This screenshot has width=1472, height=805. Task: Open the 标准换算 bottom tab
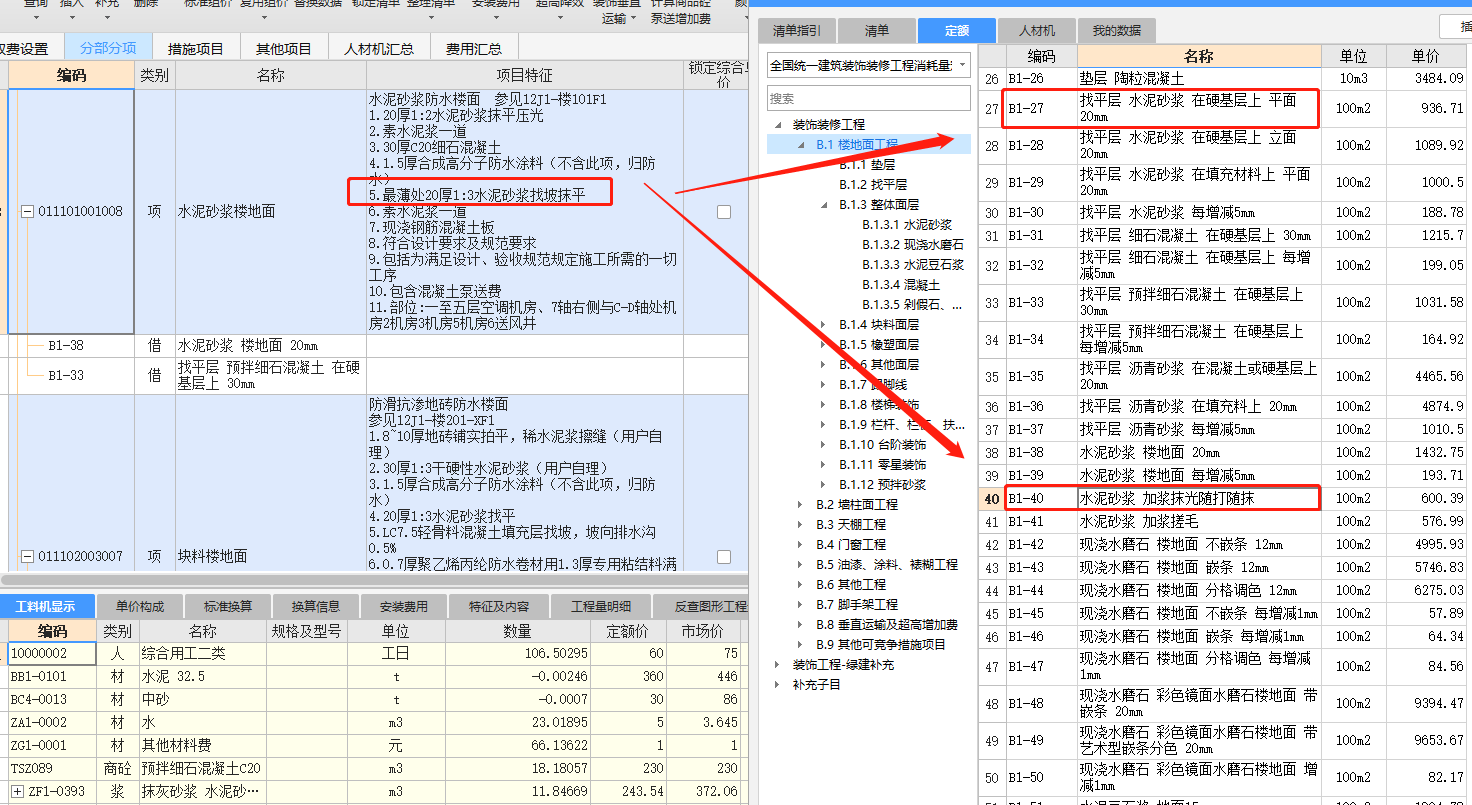coord(228,606)
